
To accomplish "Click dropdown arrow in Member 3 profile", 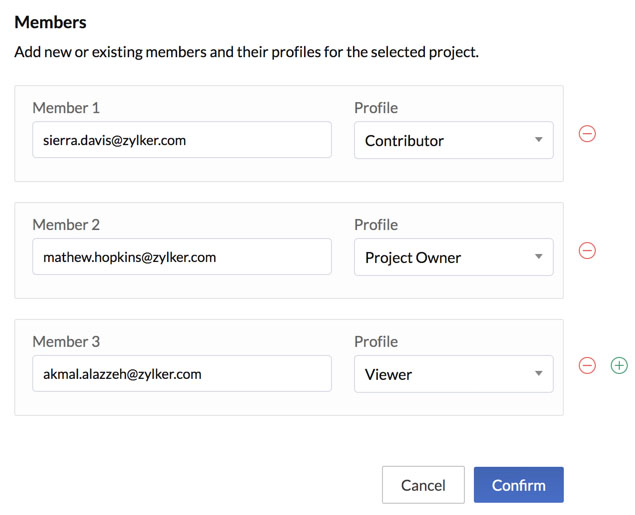I will pos(538,373).
